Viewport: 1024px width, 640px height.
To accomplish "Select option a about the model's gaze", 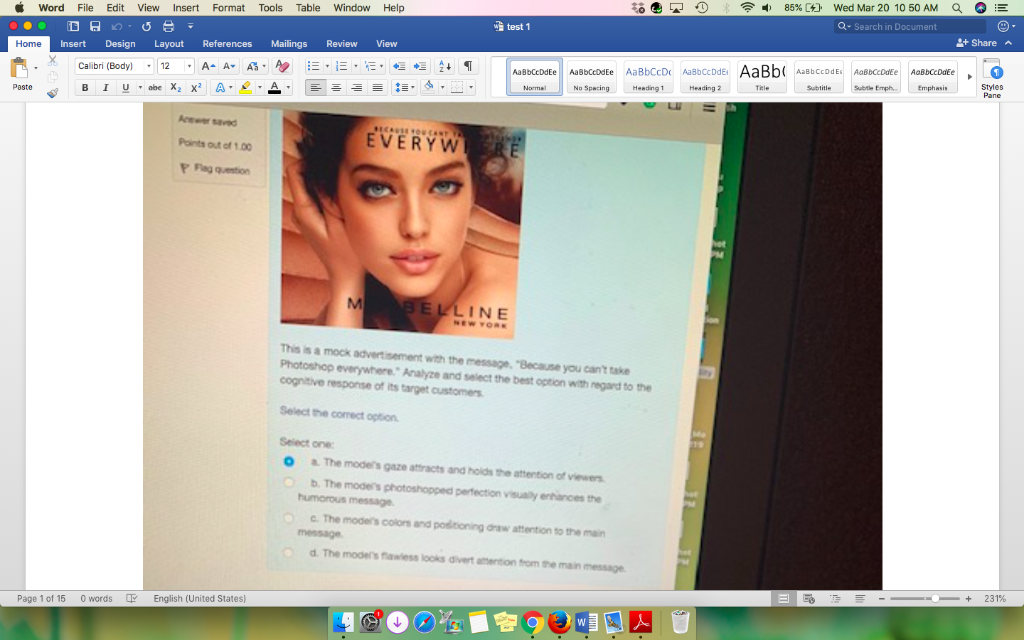I will click(288, 462).
